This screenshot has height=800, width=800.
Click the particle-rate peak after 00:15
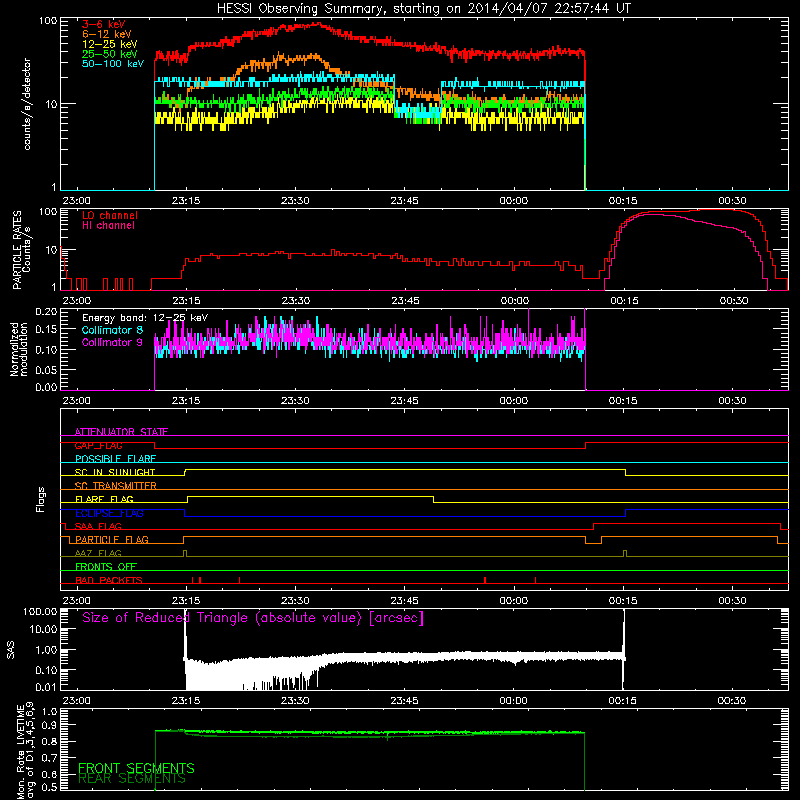click(x=714, y=210)
